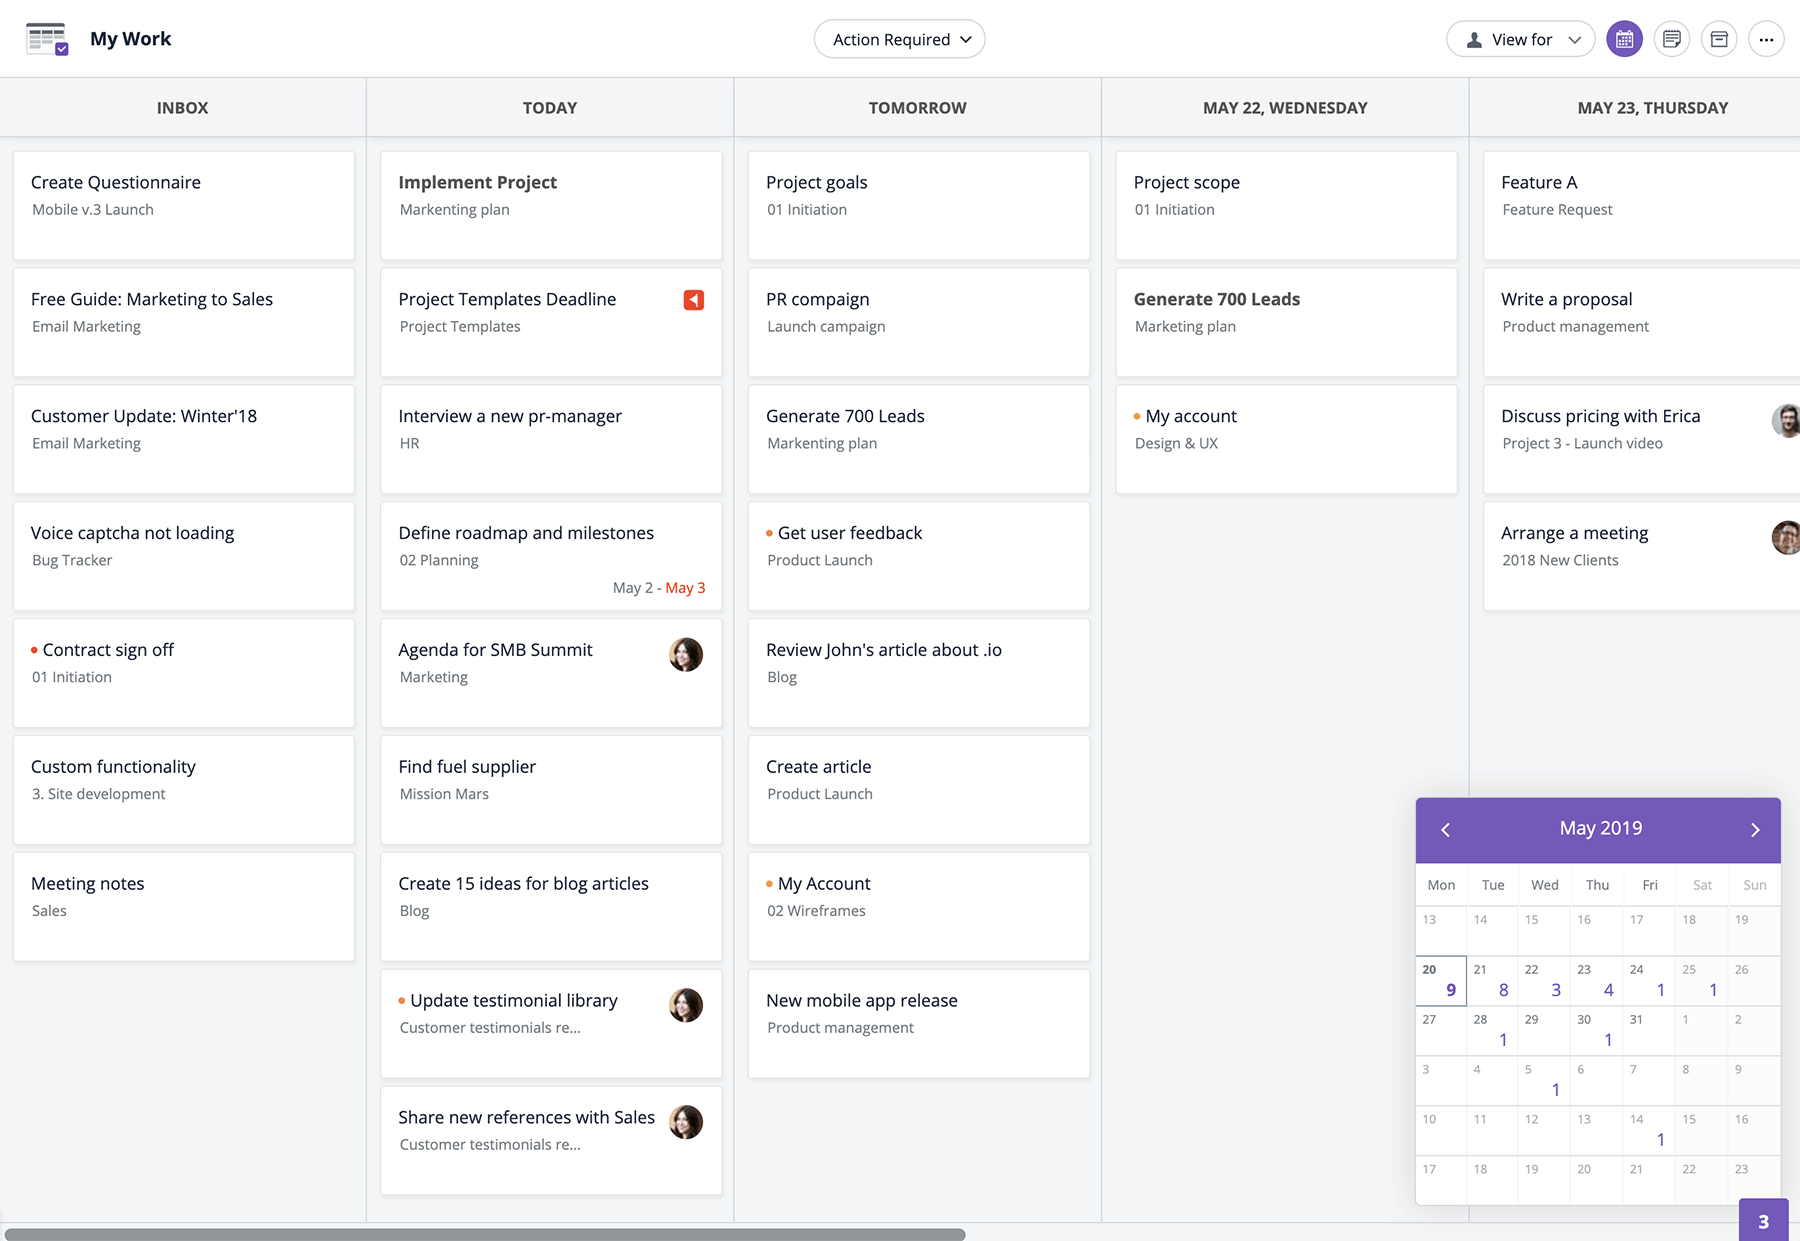Select the Inbox column header

point(182,107)
